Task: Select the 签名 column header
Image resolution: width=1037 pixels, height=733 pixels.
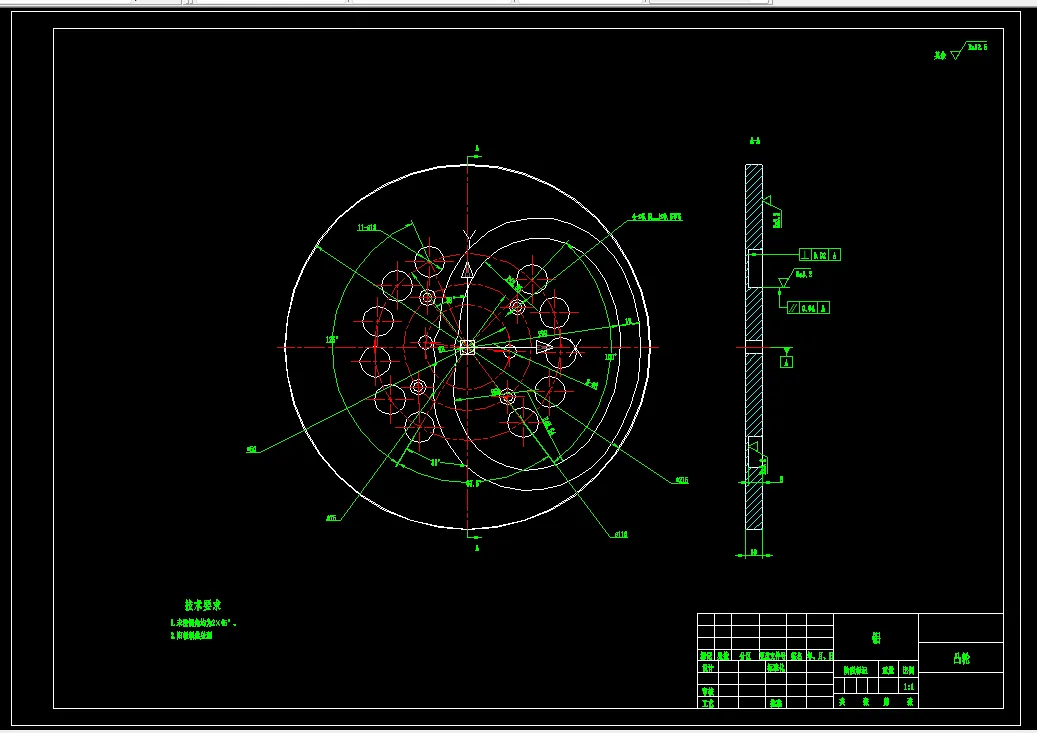Action: click(x=796, y=656)
